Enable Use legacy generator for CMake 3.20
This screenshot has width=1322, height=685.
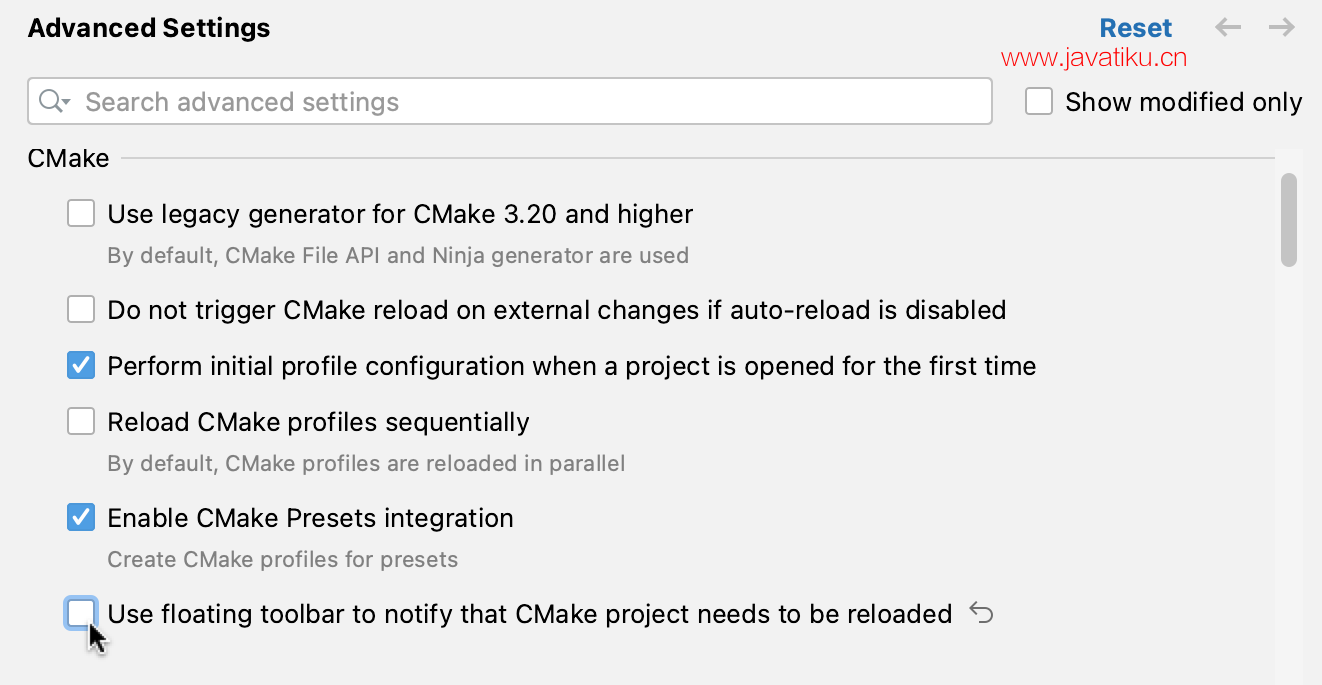coord(81,213)
